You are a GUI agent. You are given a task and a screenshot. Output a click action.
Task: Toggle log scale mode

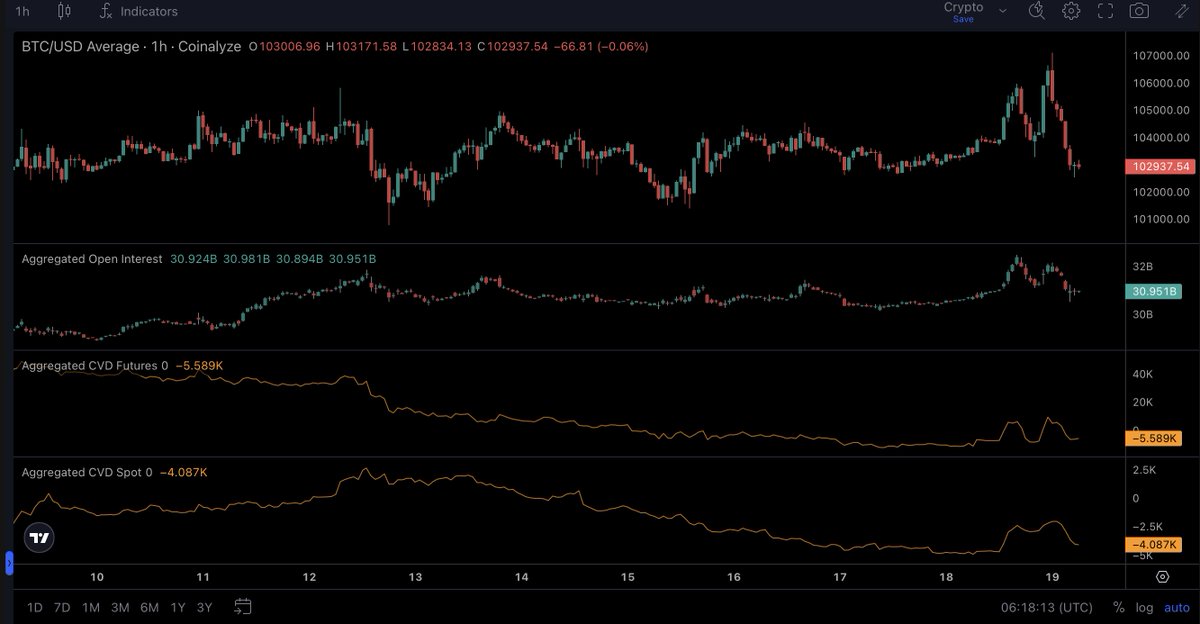pyautogui.click(x=1144, y=607)
